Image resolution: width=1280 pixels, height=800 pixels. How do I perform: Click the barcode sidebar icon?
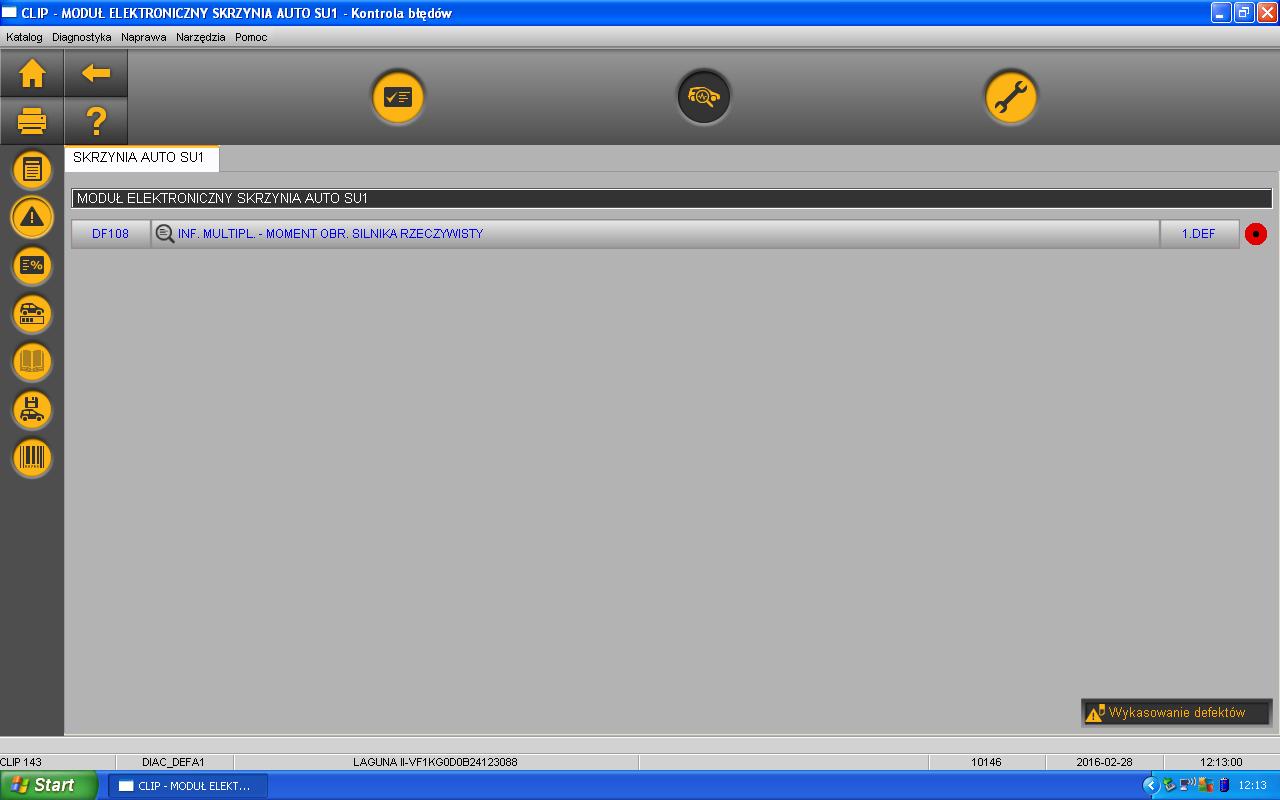(x=32, y=457)
